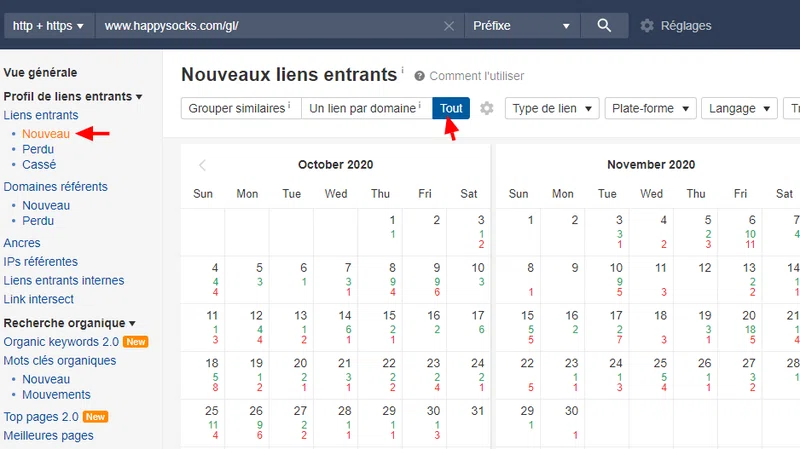
Task: Open Organic keywords 2.0 report
Action: pos(60,342)
